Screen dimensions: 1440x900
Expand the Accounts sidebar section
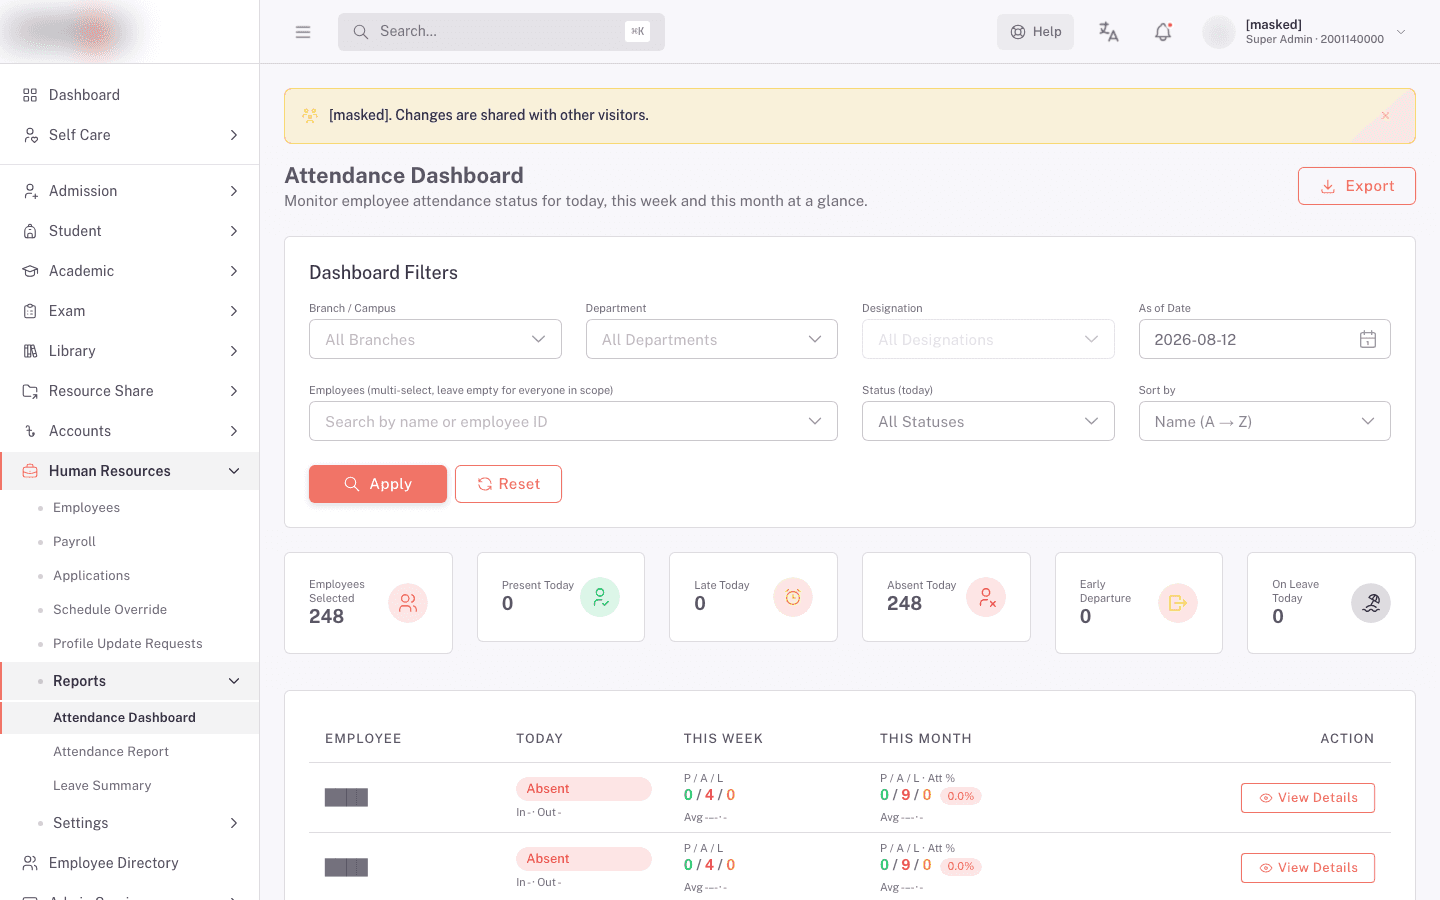pos(130,431)
